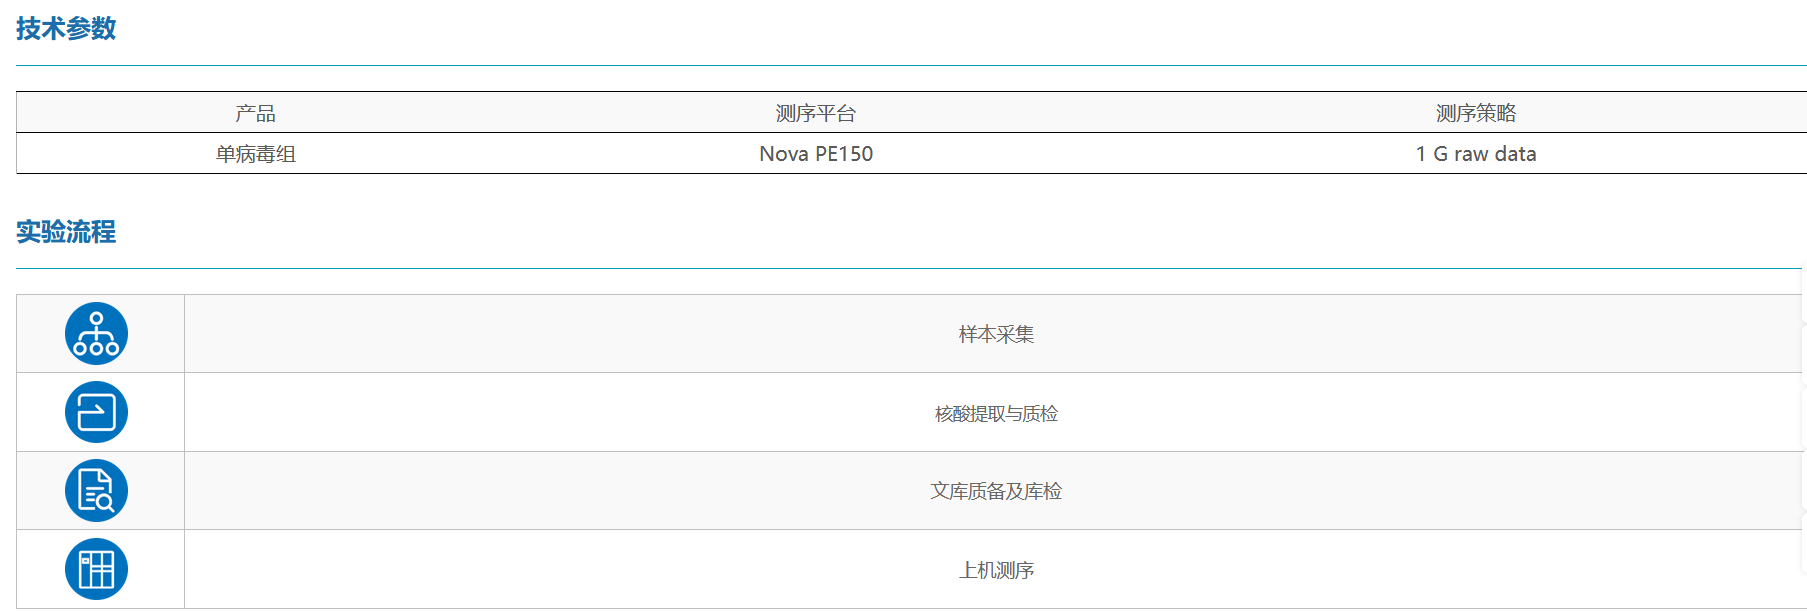Screen dimensions: 1807x612
Task: Click the 测序策略 column header
Action: (1476, 113)
